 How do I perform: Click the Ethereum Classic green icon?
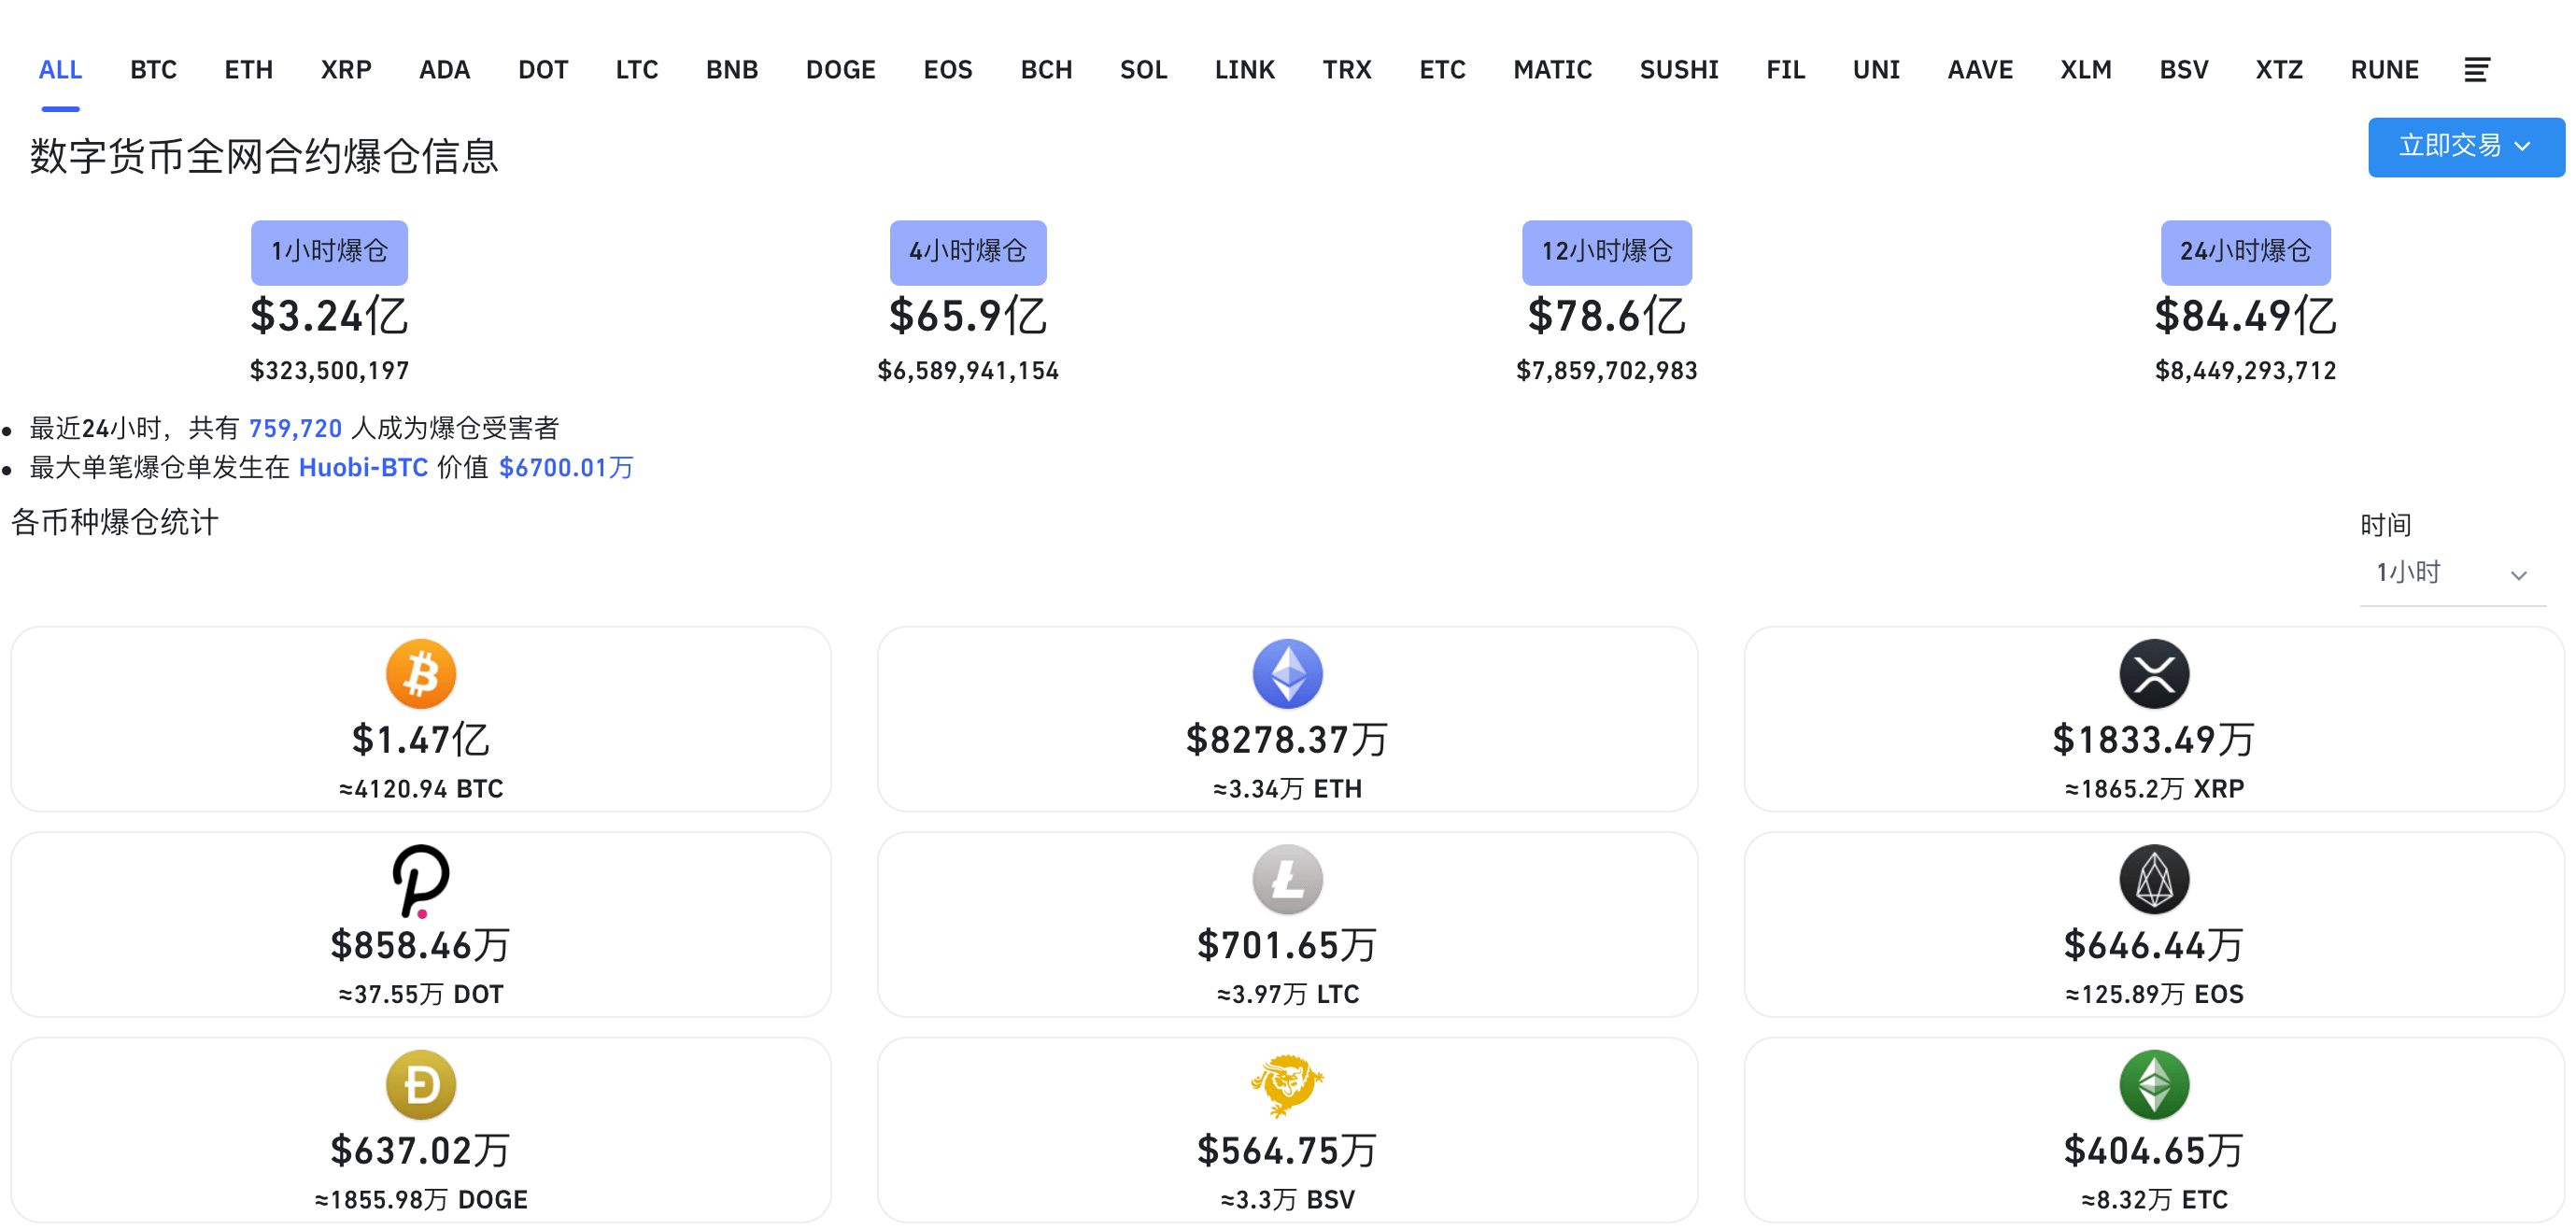tap(2154, 1084)
